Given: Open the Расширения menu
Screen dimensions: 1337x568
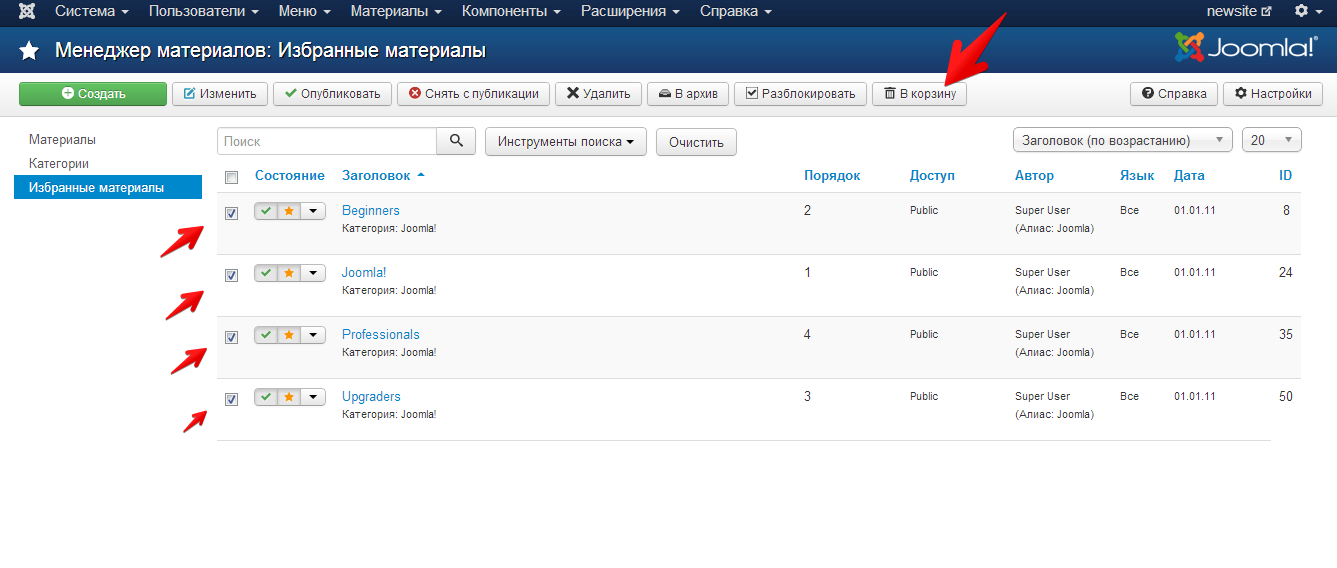Looking at the screenshot, I should 631,12.
